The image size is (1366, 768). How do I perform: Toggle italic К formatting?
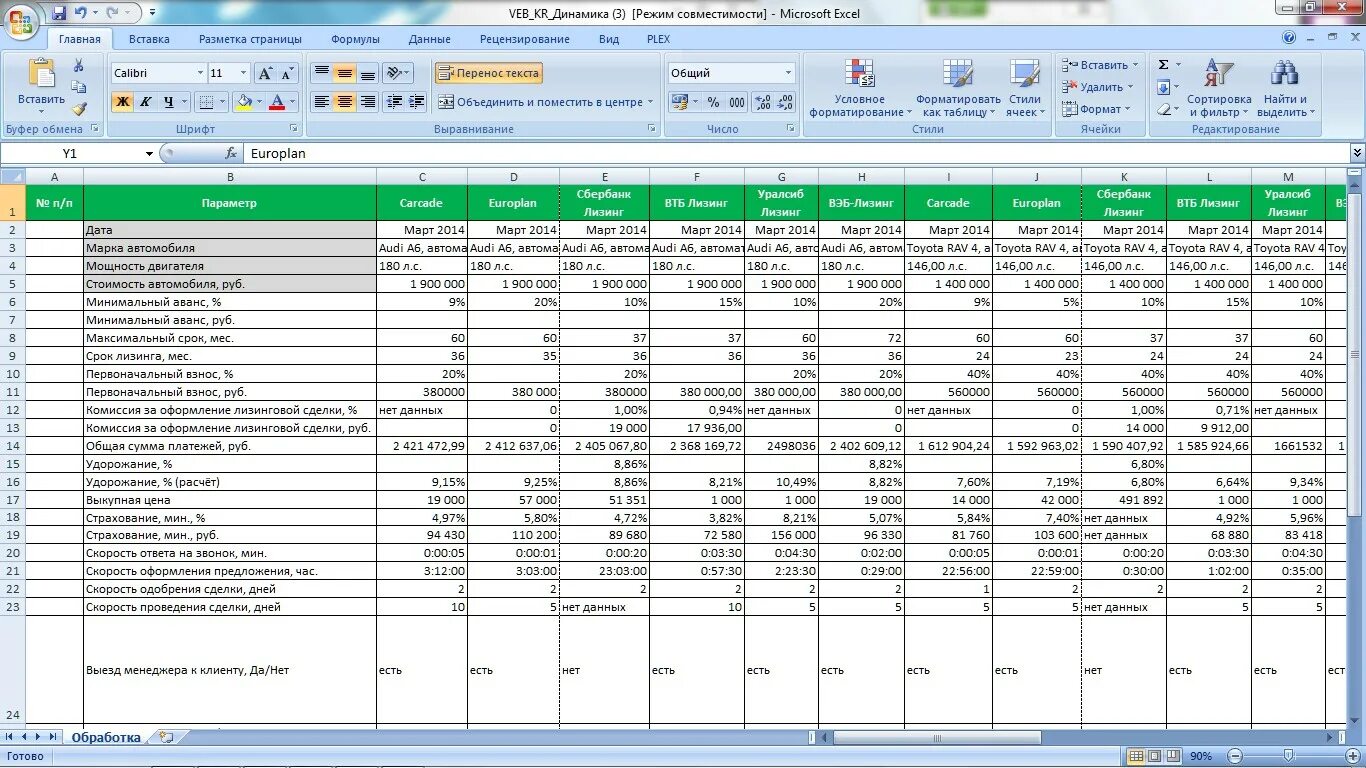(x=146, y=102)
